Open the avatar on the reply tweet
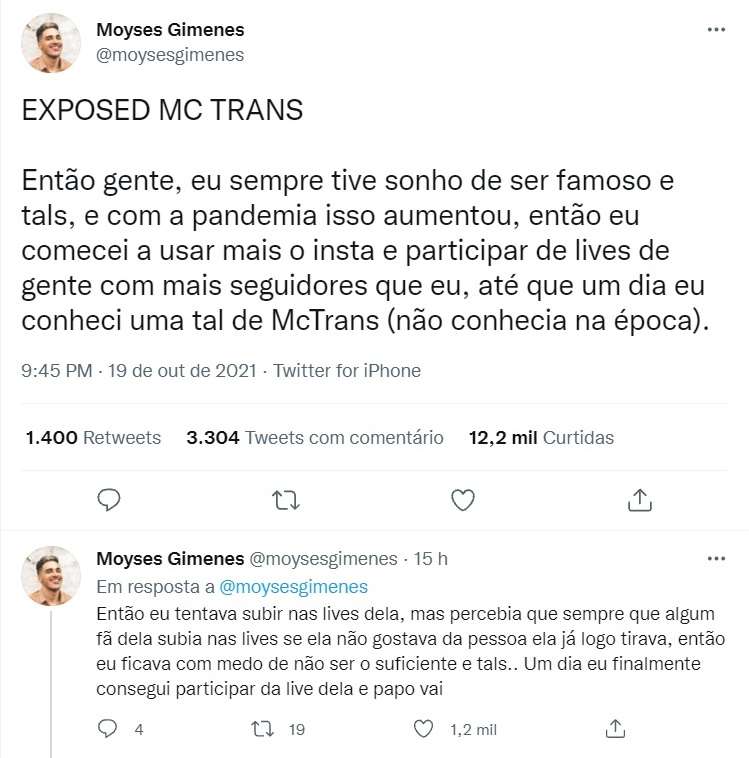 [x=51, y=576]
